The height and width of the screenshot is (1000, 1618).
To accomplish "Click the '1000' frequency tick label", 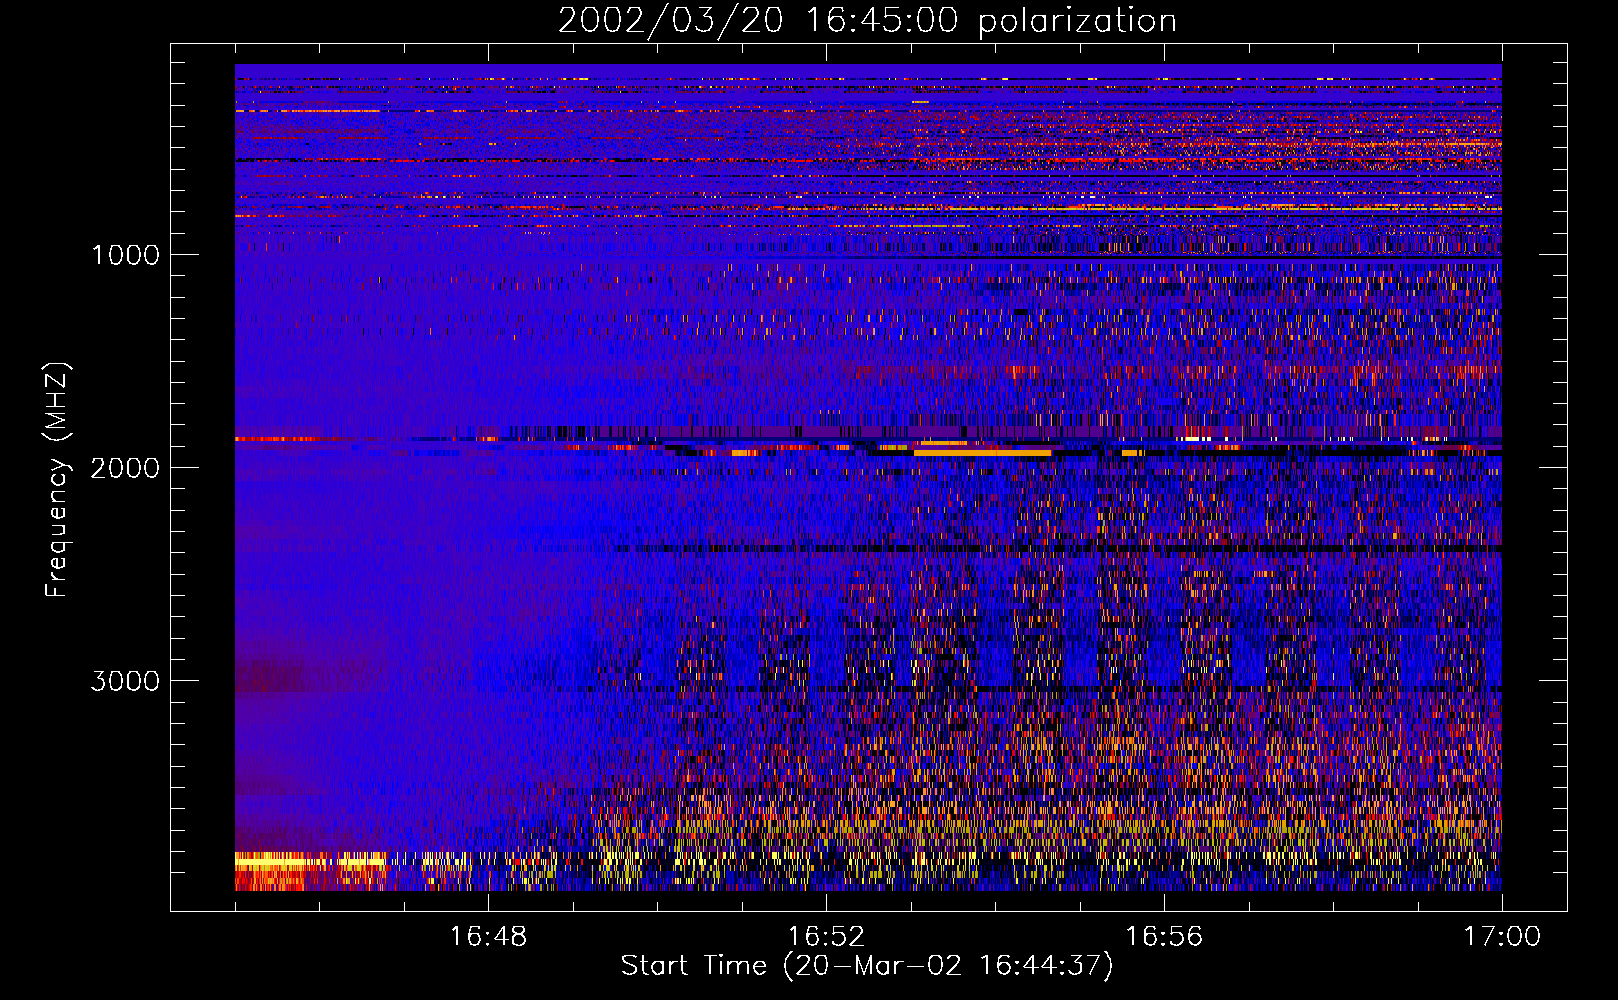I will click(125, 255).
